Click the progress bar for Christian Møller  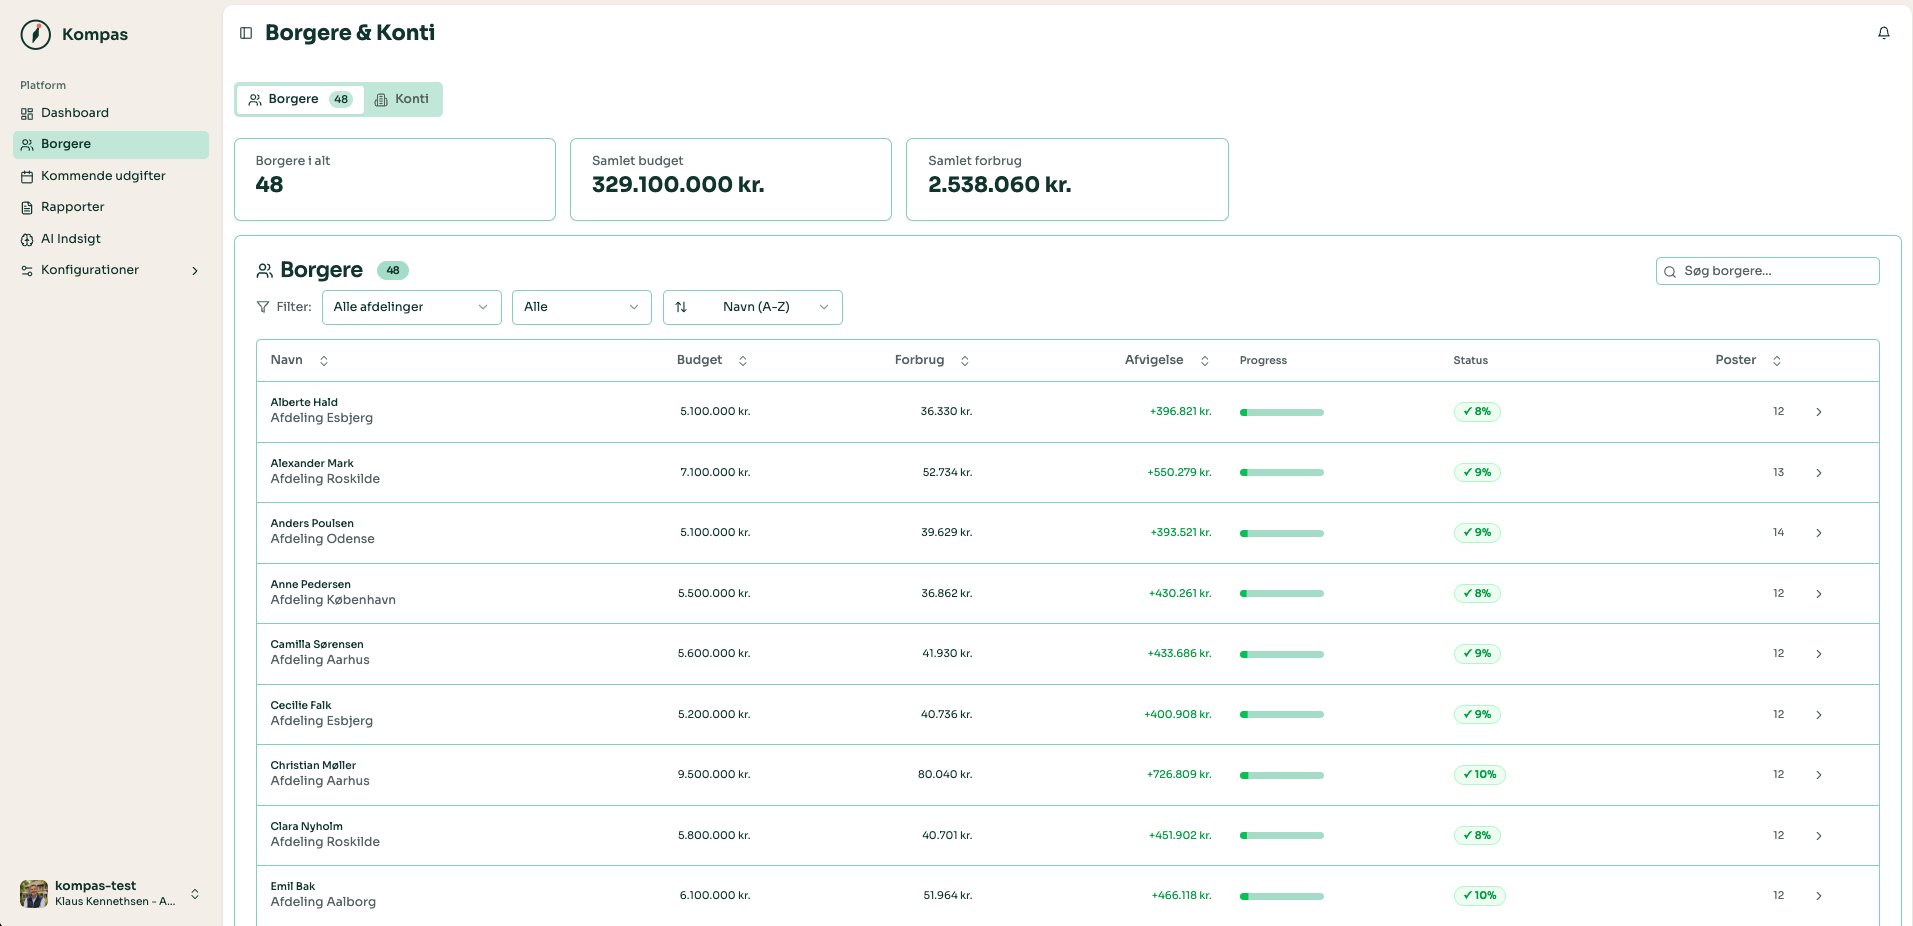(1281, 775)
